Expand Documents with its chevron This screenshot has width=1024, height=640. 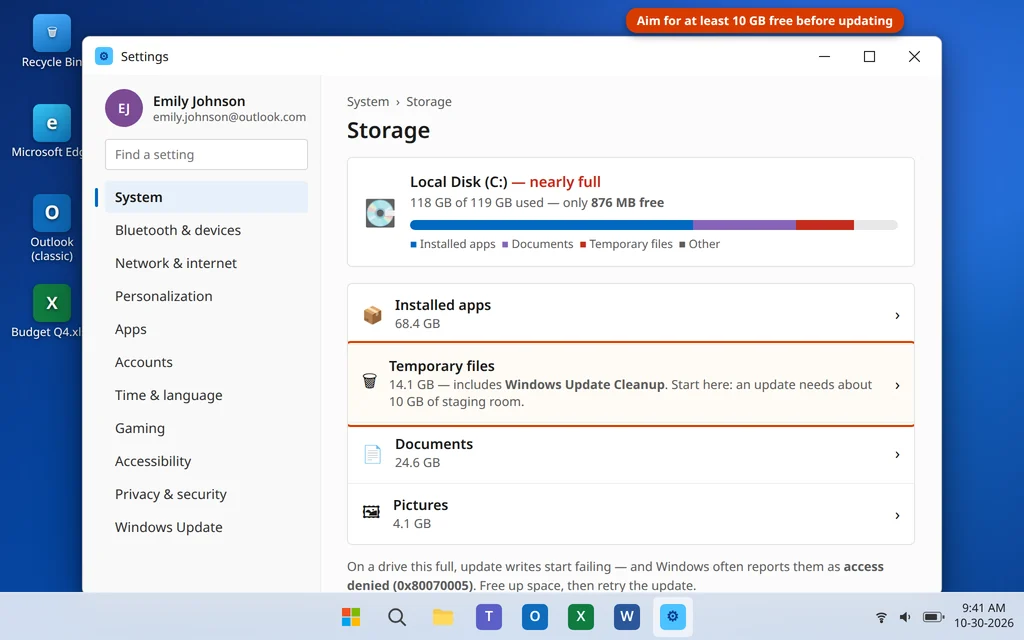[x=897, y=455]
